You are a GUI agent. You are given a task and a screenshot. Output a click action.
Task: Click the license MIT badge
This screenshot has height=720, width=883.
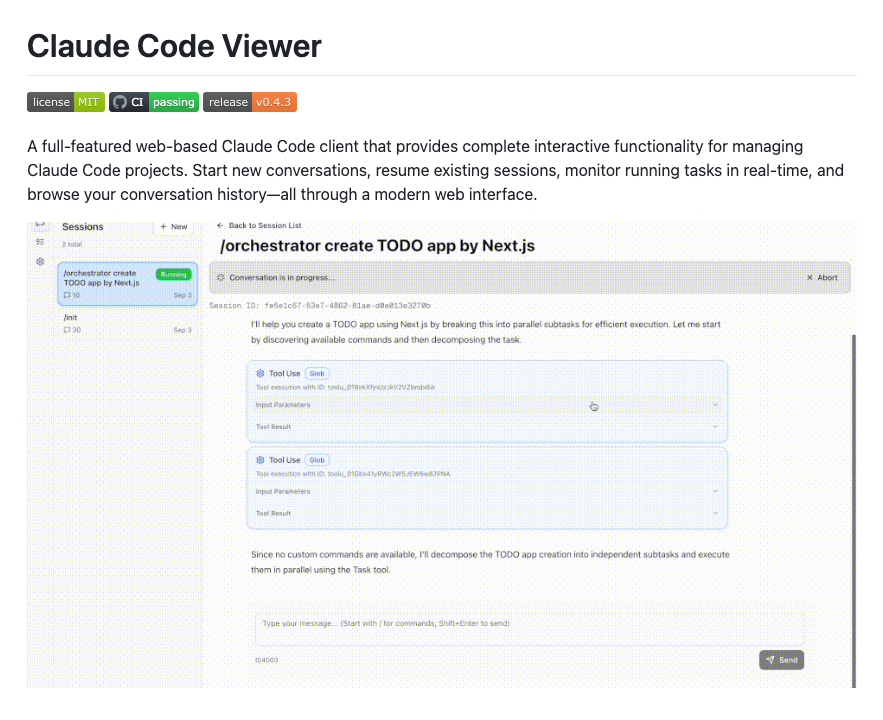[x=66, y=102]
